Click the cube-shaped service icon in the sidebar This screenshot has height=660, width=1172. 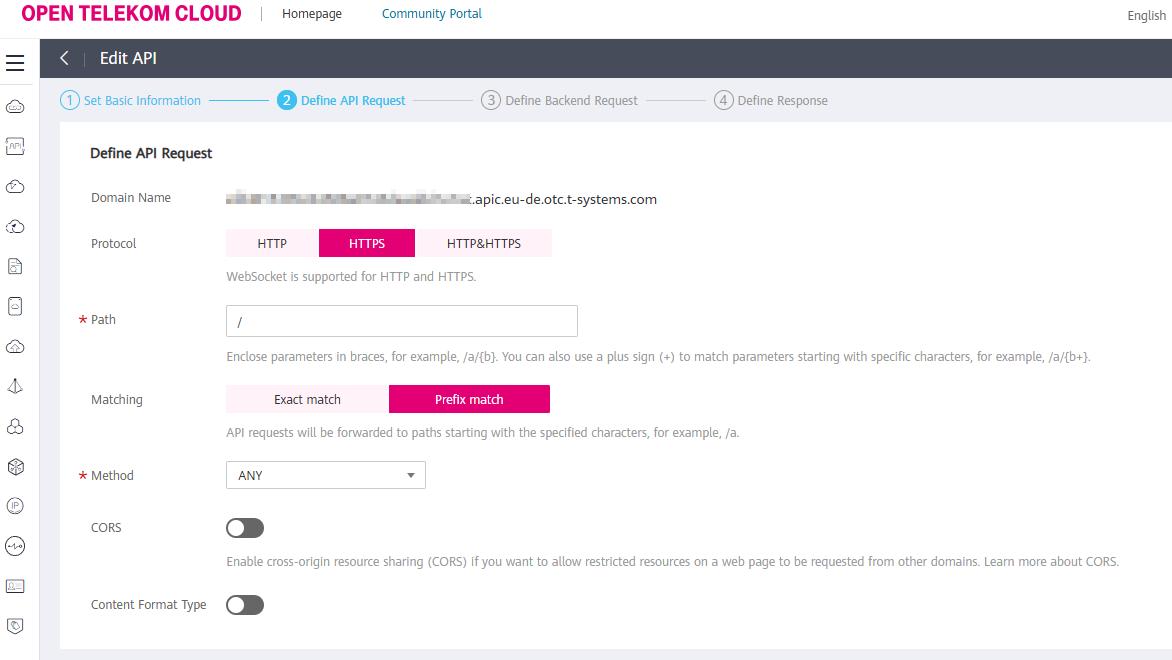click(15, 466)
